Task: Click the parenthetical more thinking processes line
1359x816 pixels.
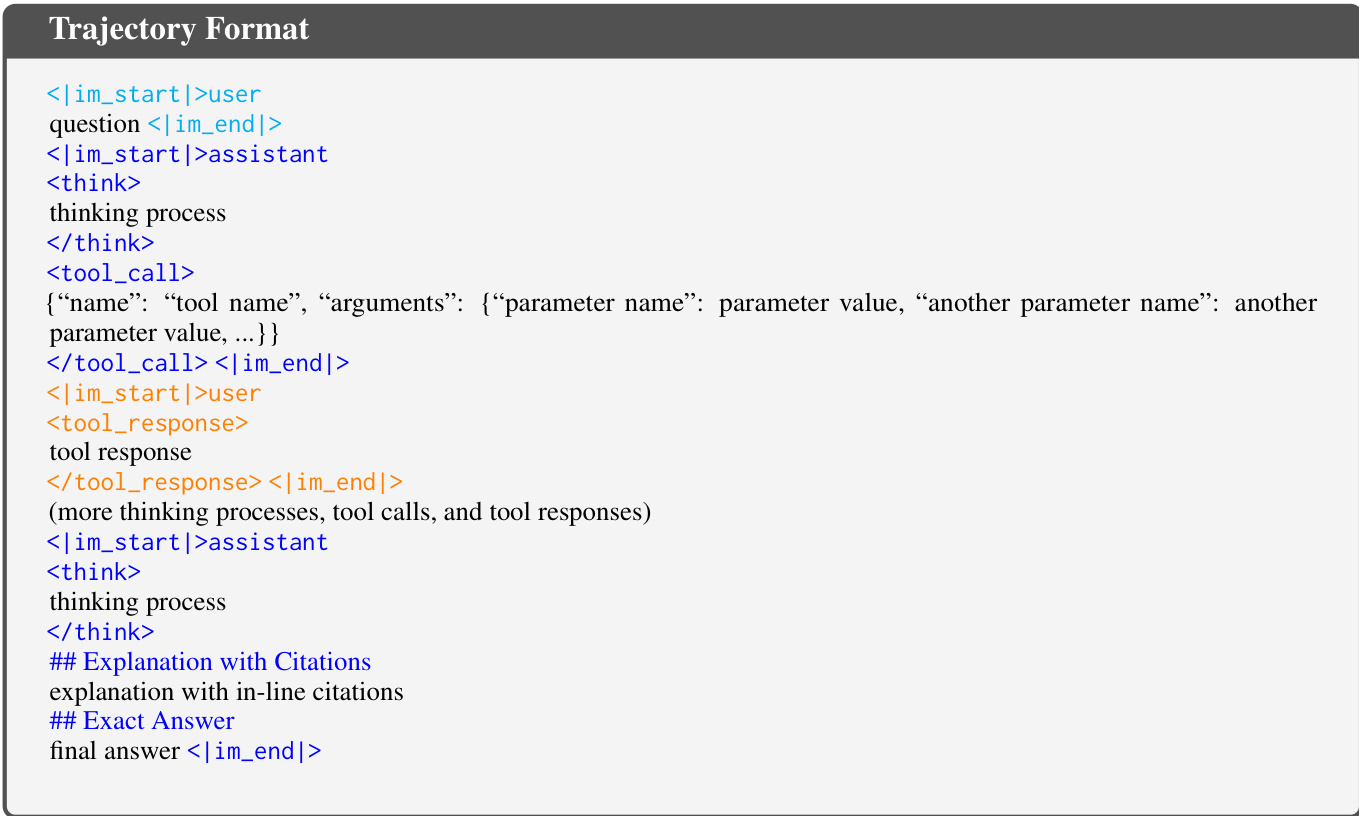Action: [x=350, y=513]
